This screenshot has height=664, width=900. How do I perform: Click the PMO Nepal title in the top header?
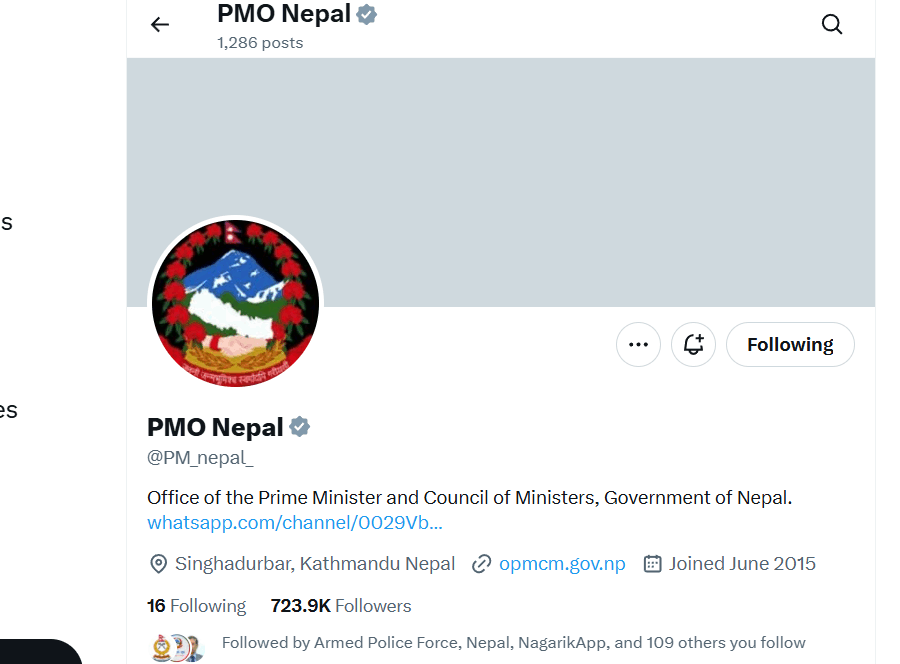(283, 15)
